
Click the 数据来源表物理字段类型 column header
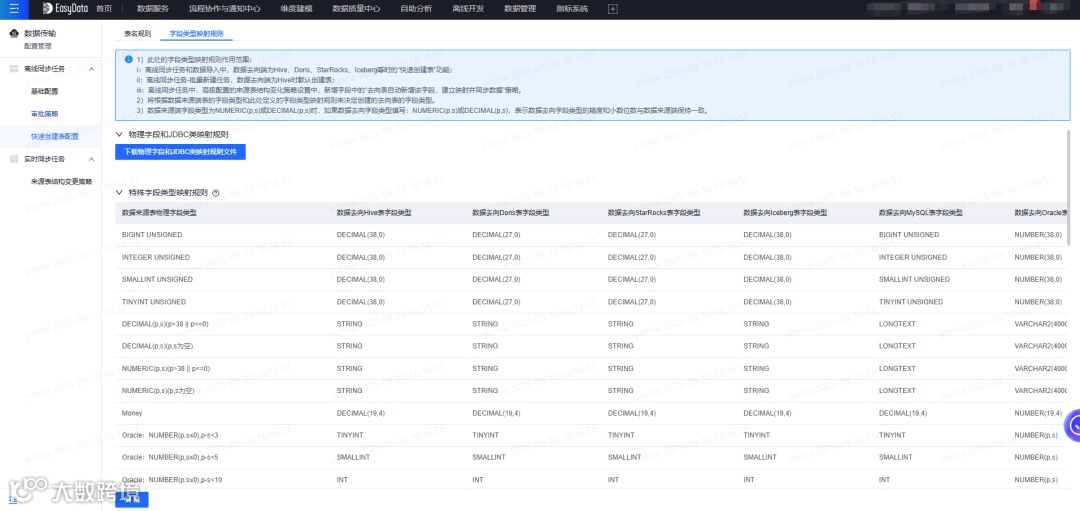click(159, 213)
